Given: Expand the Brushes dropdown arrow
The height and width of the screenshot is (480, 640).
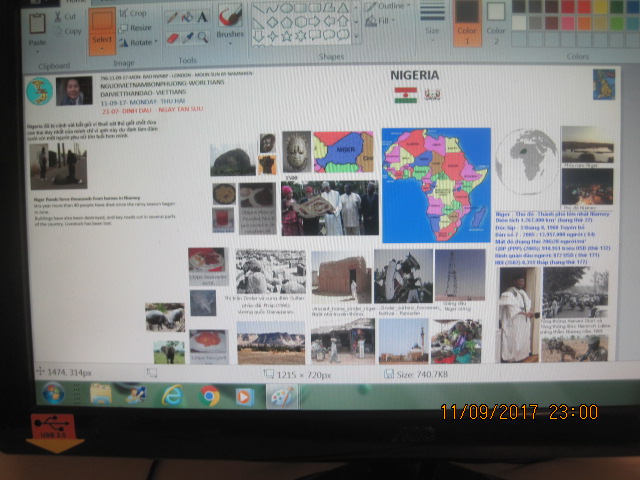Looking at the screenshot, I should (230, 43).
